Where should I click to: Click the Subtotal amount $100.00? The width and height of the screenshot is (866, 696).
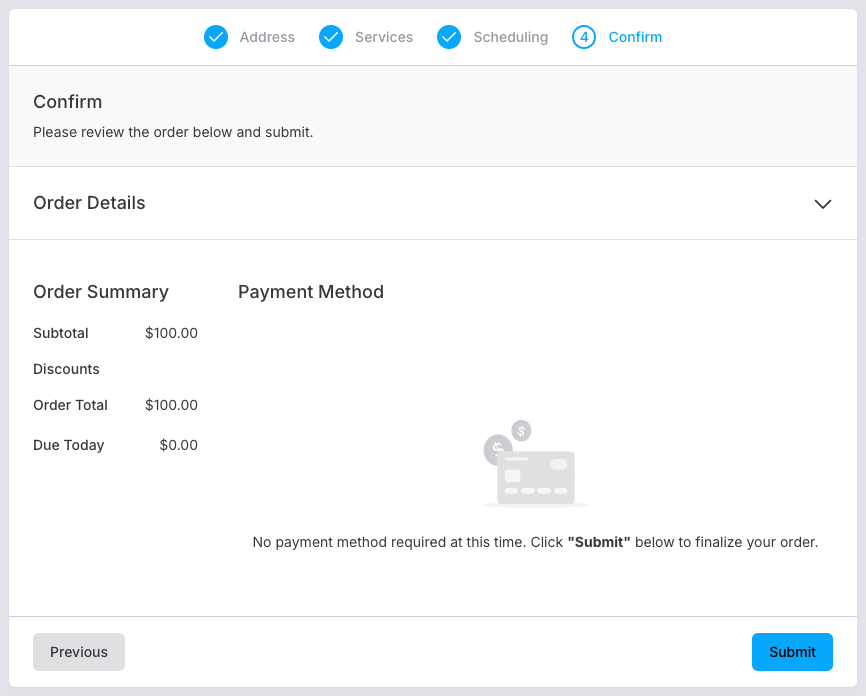[171, 333]
